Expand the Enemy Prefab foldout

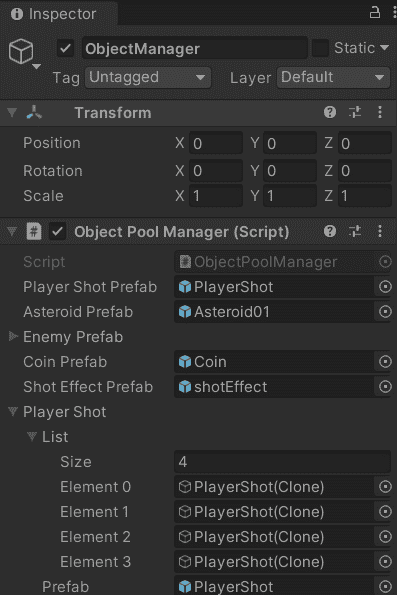[x=13, y=336]
